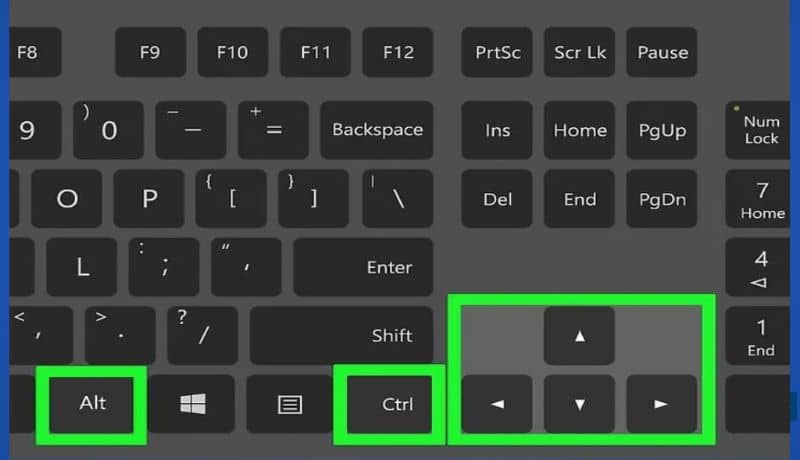Click the Del key
This screenshot has width=800, height=460.
[497, 199]
